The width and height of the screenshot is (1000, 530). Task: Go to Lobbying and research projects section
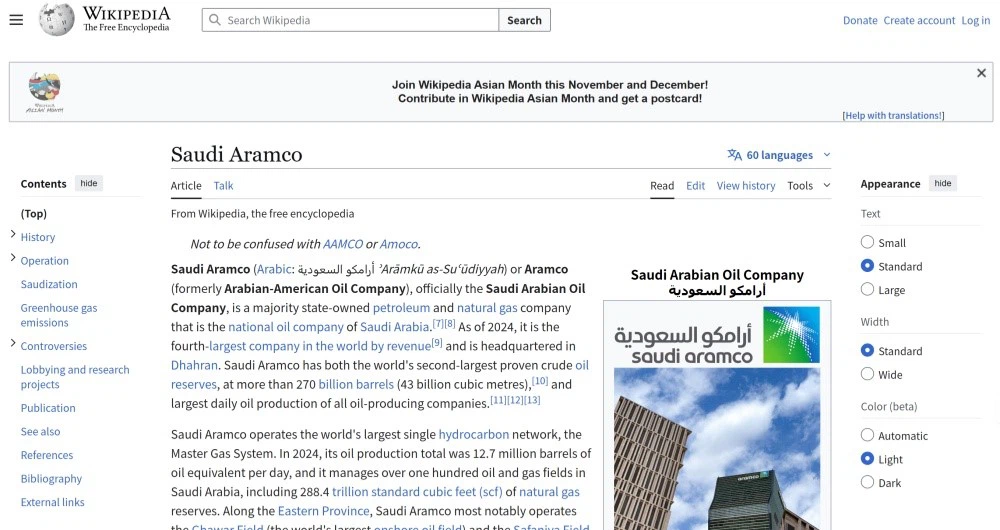coord(75,377)
